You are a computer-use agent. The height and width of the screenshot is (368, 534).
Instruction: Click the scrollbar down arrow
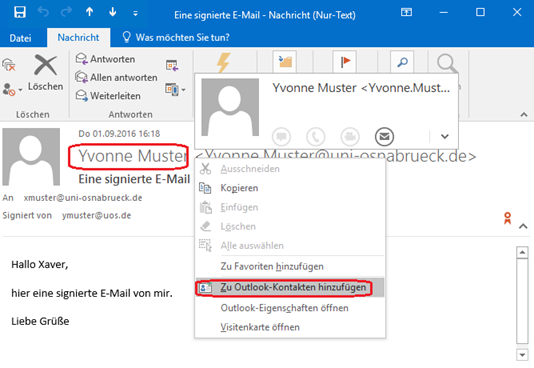coord(522,354)
